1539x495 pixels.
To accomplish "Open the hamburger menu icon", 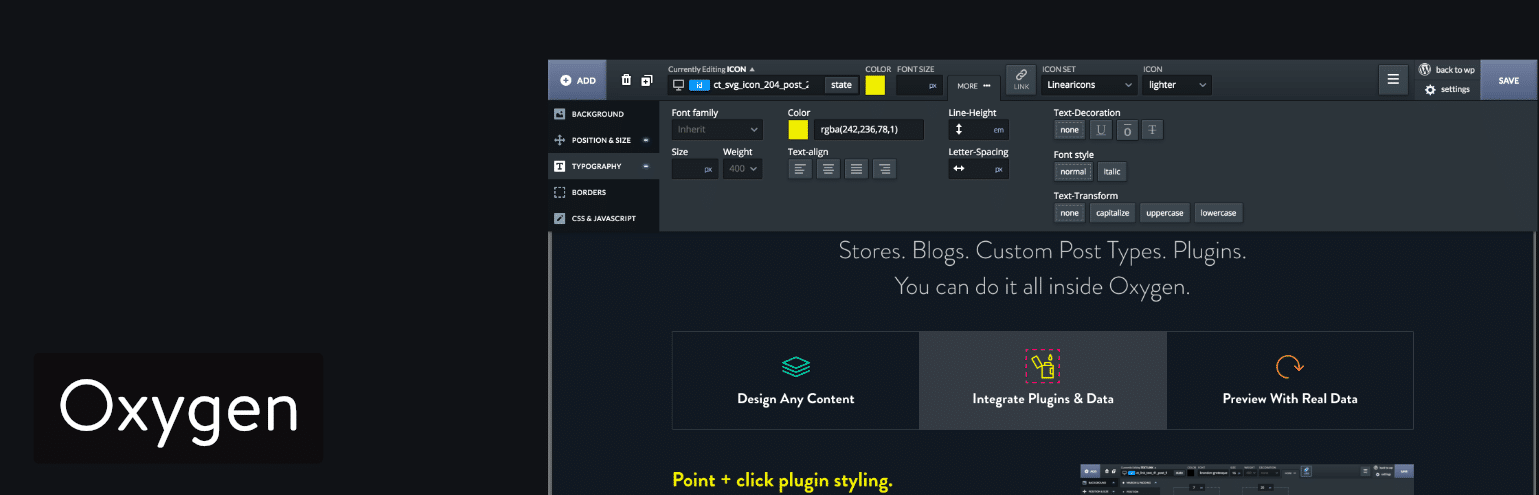I will [x=1391, y=80].
